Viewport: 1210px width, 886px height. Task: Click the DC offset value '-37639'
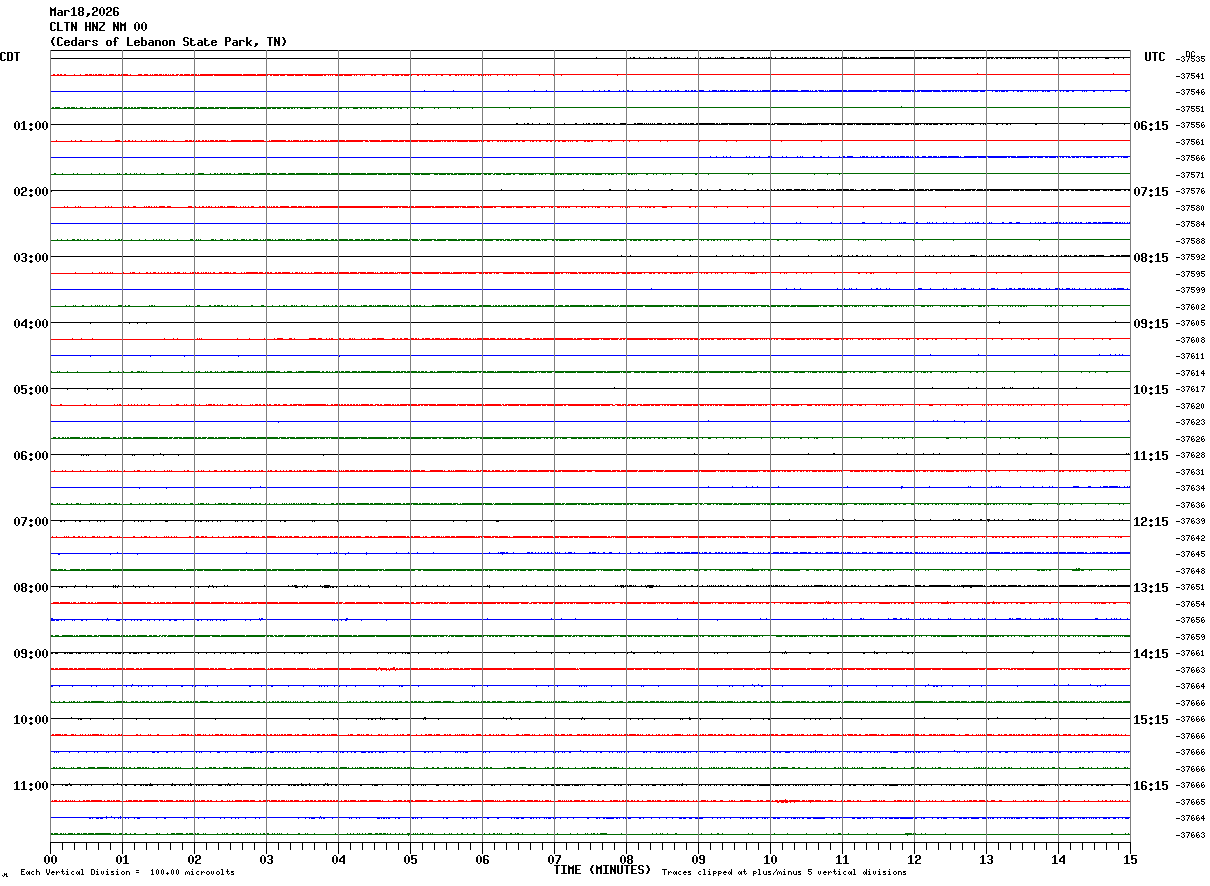[x=1190, y=521]
